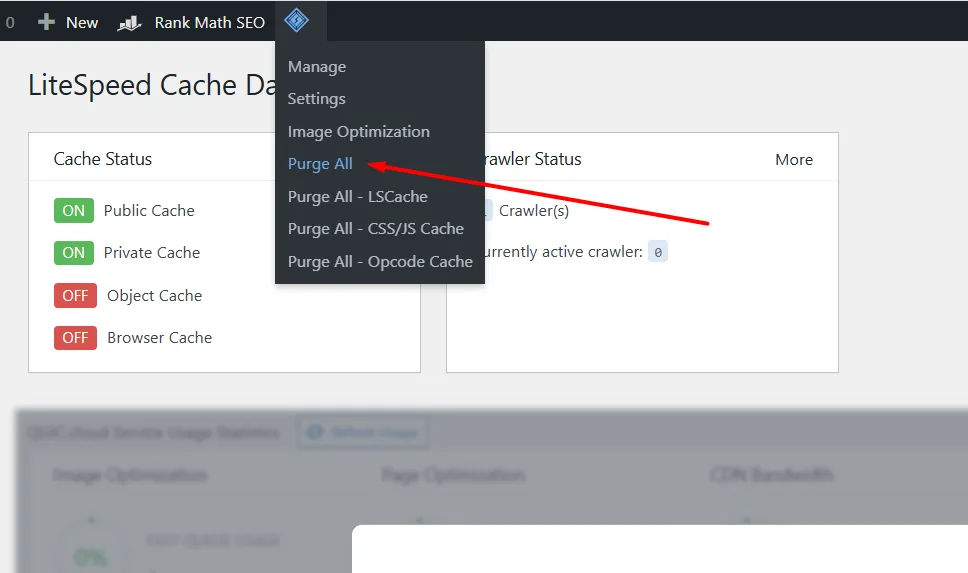The width and height of the screenshot is (968, 573).
Task: Click the Rank Math SEO chart icon
Action: [x=129, y=23]
